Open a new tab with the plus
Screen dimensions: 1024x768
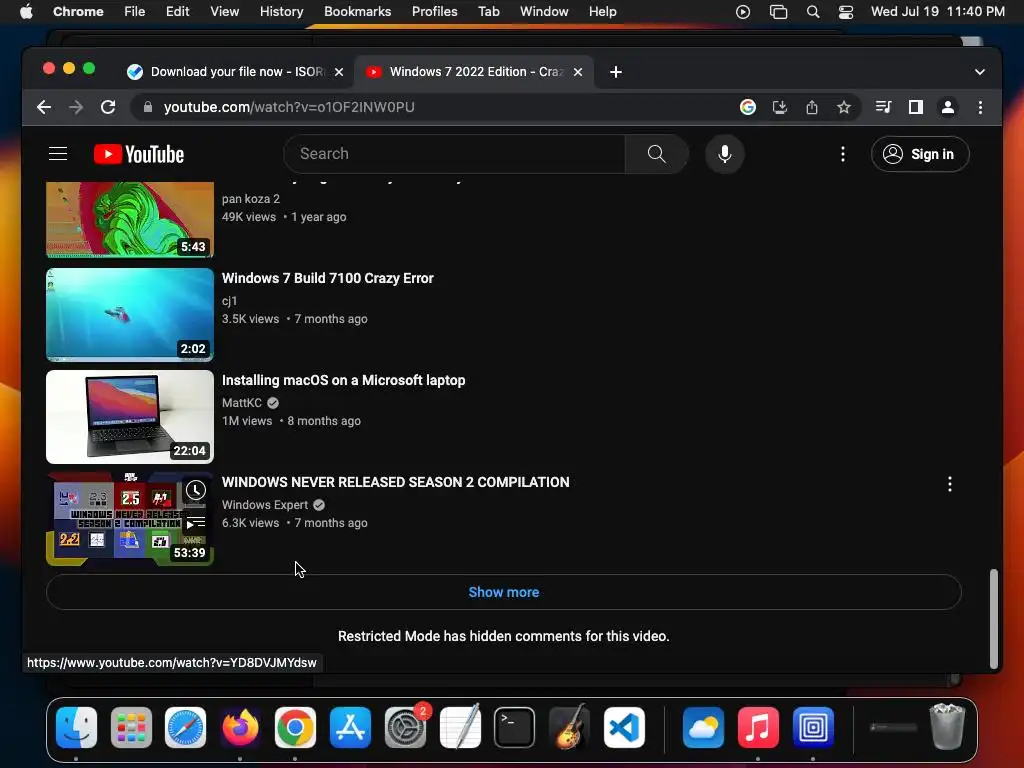(x=615, y=72)
